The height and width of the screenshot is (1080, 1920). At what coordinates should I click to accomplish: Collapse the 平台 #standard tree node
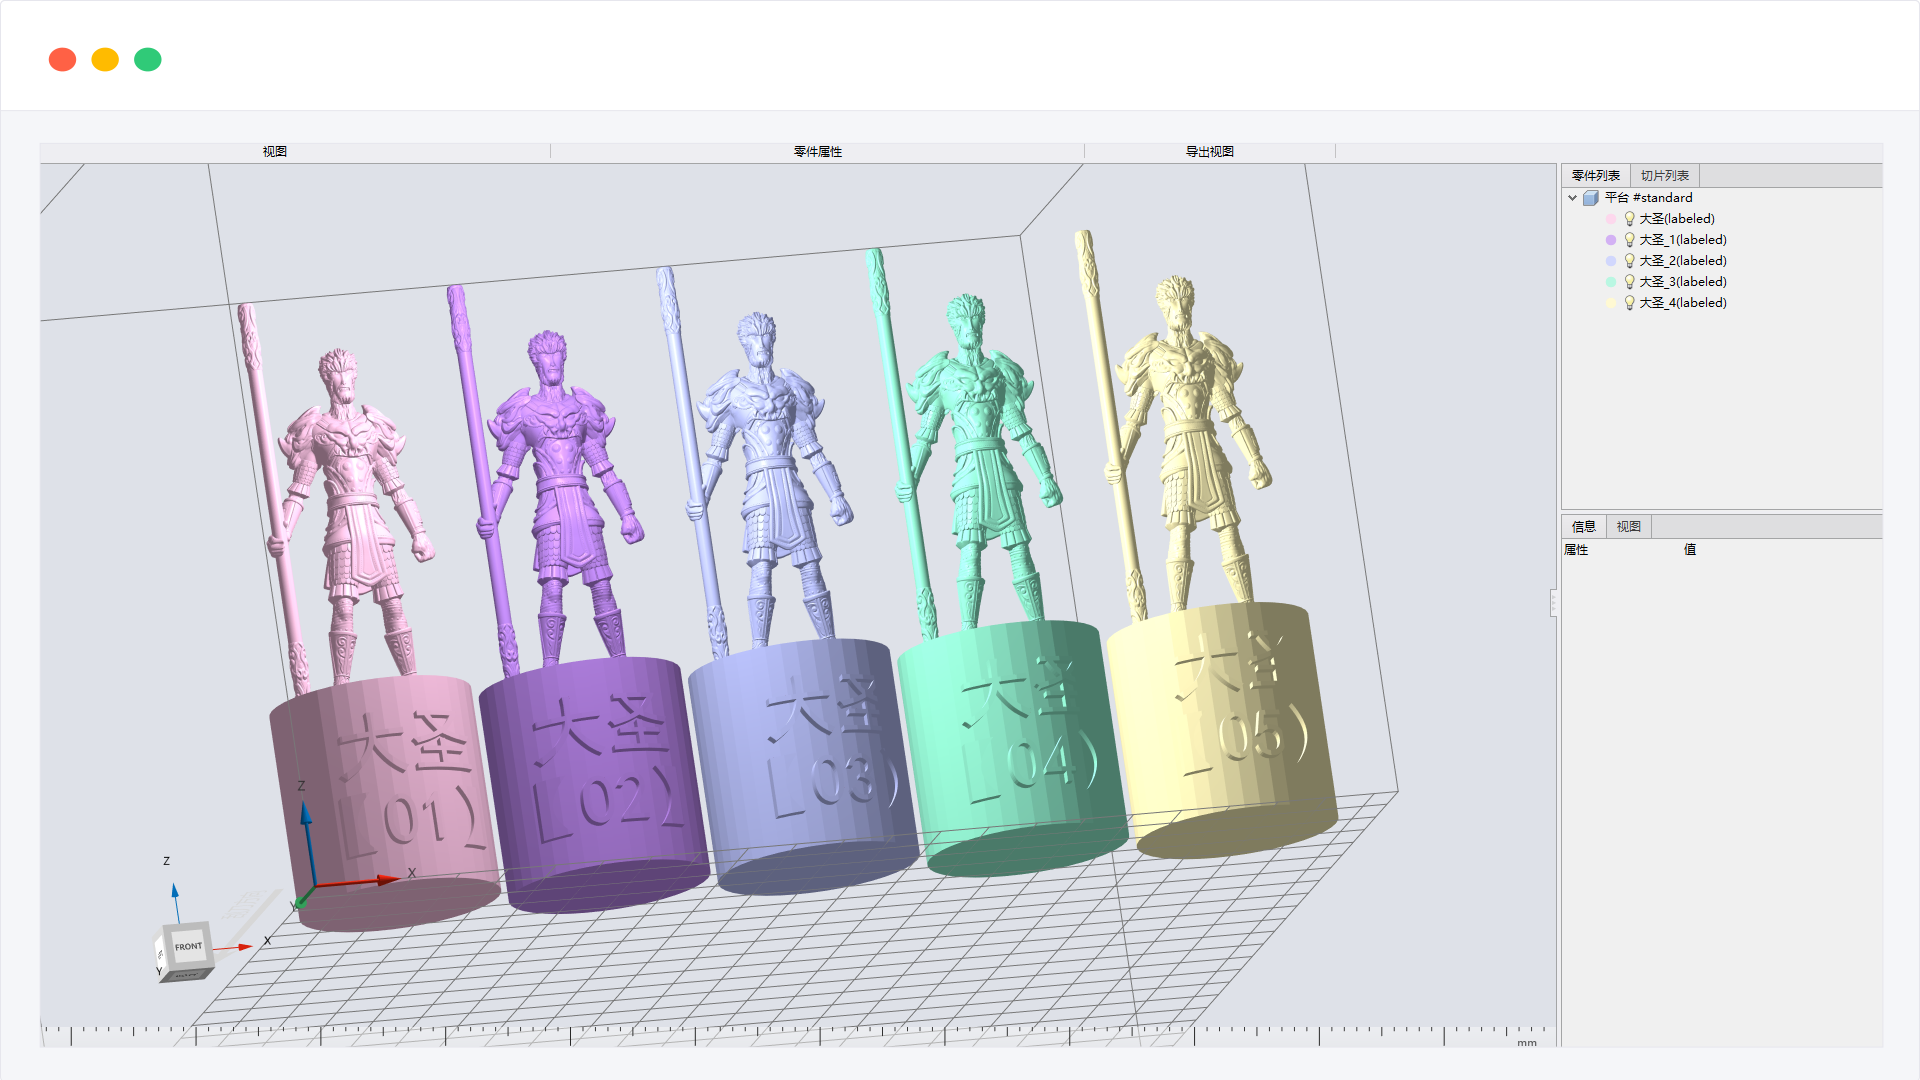tap(1572, 198)
